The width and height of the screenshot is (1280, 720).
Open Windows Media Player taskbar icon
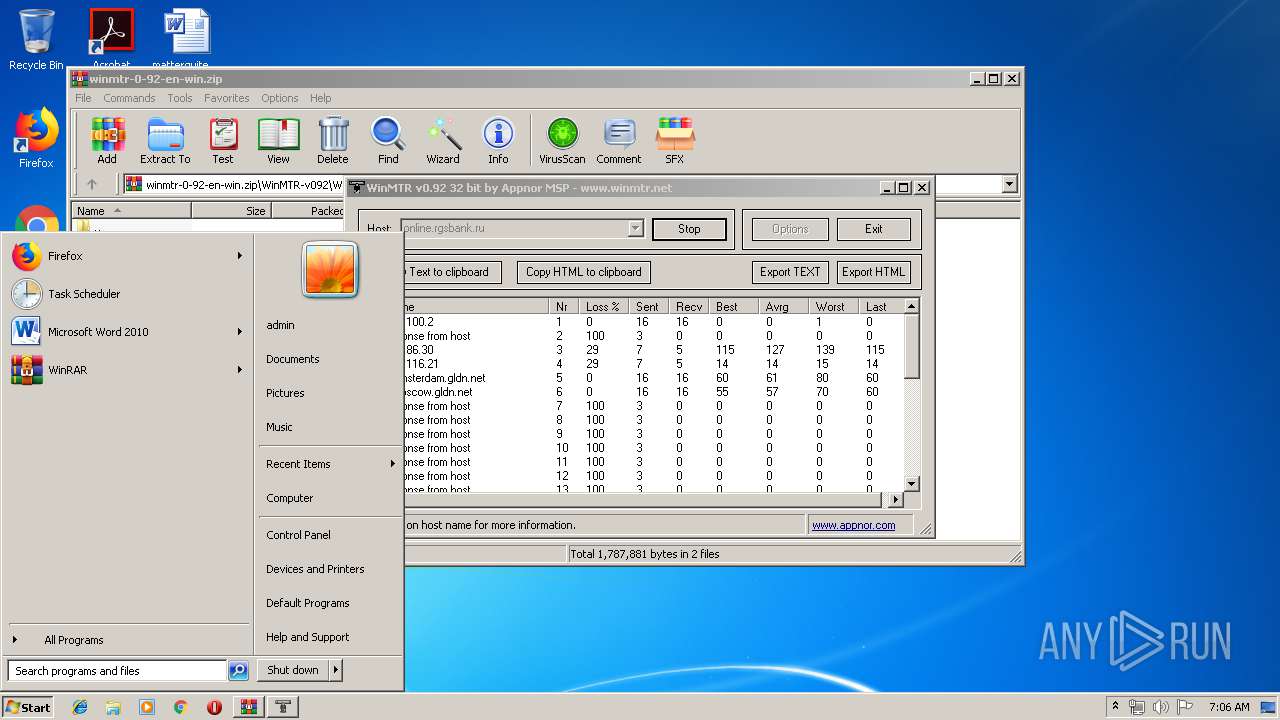pos(147,707)
